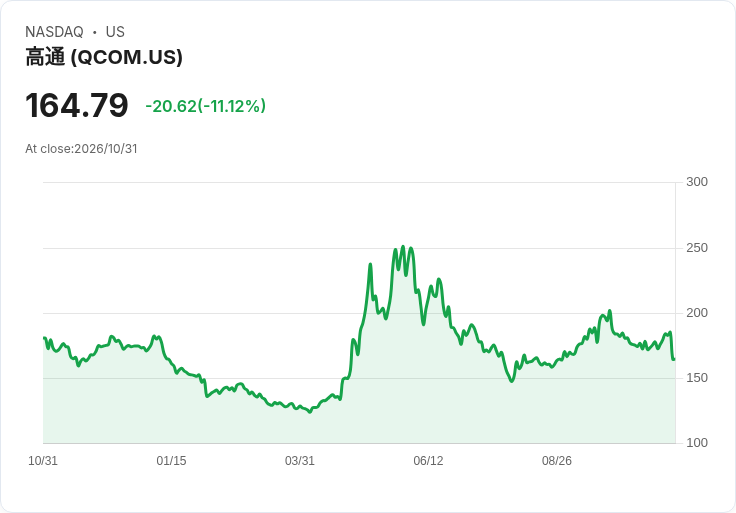Select the 06/12 date label on x-axis
Screen dimensions: 736x513
428,461
